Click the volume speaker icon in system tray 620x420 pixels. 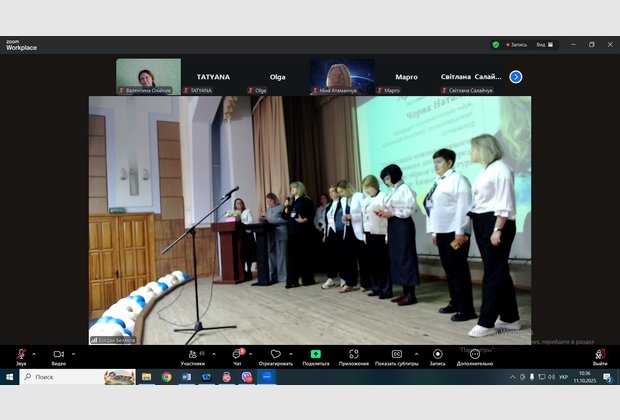552,377
